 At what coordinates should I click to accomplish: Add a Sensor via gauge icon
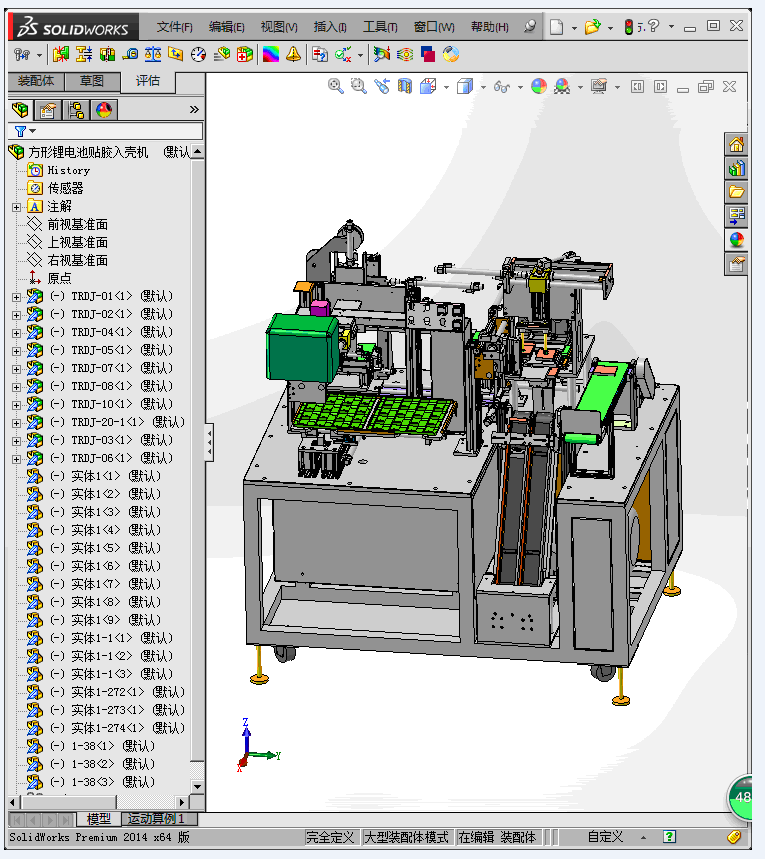(x=198, y=54)
